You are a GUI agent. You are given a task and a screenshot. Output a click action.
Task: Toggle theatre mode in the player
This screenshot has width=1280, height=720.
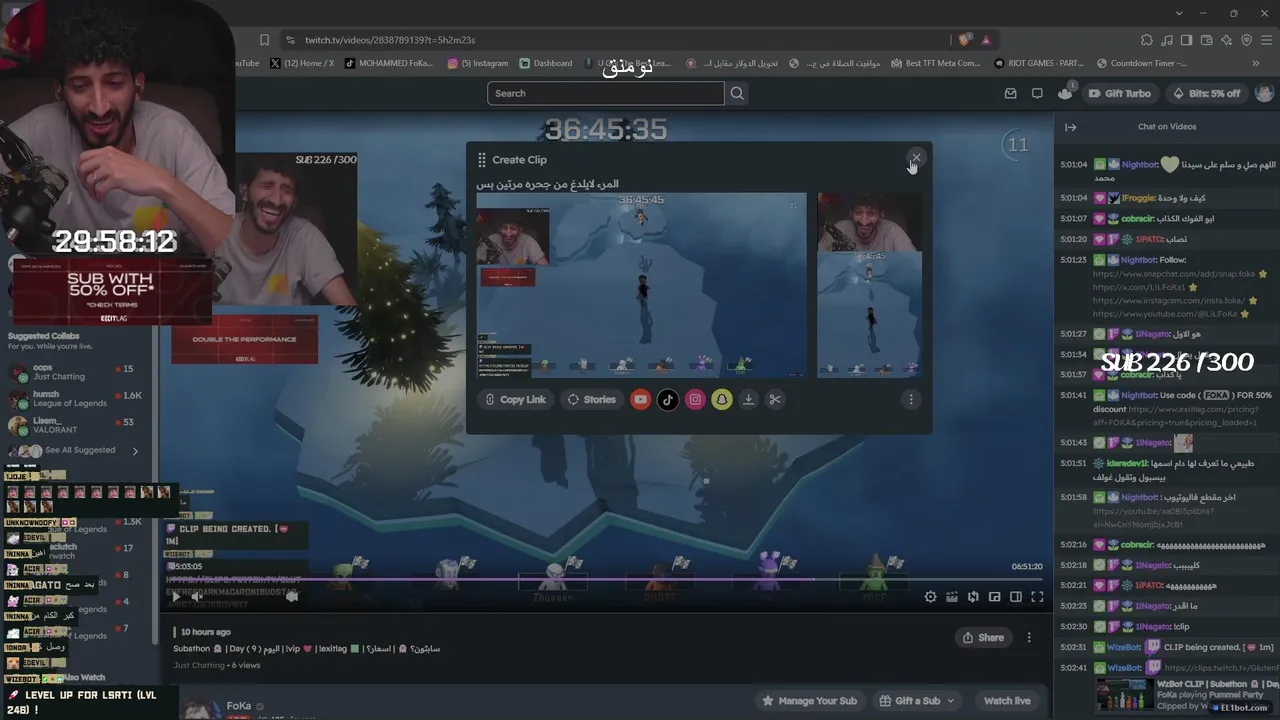[x=1015, y=597]
